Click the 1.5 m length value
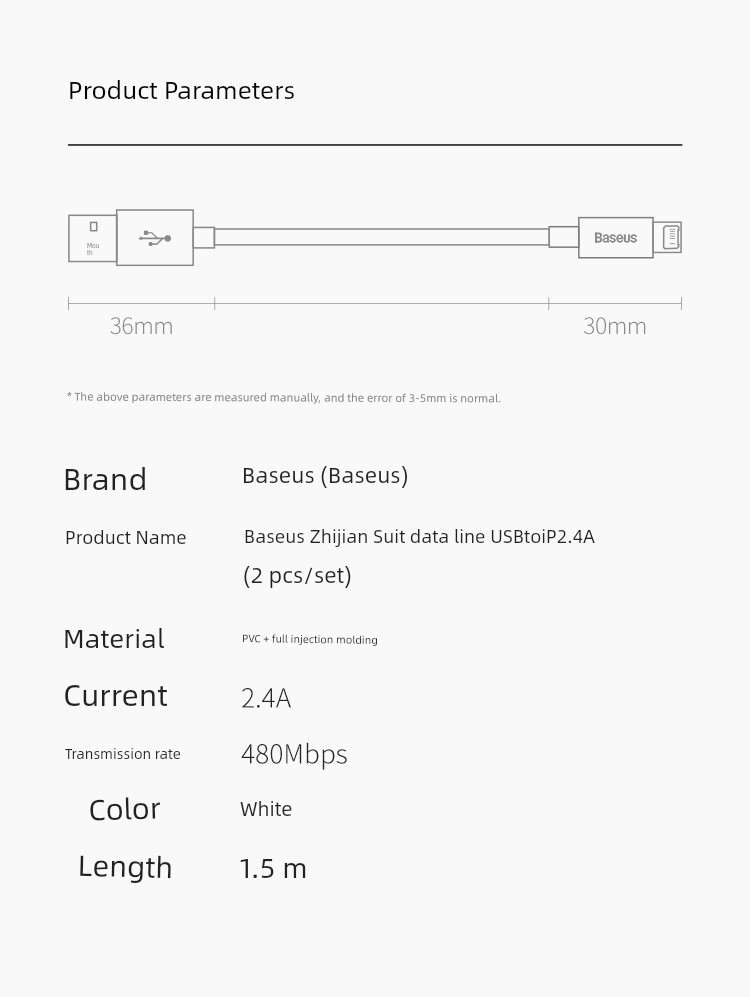The height and width of the screenshot is (997, 750). [x=273, y=869]
